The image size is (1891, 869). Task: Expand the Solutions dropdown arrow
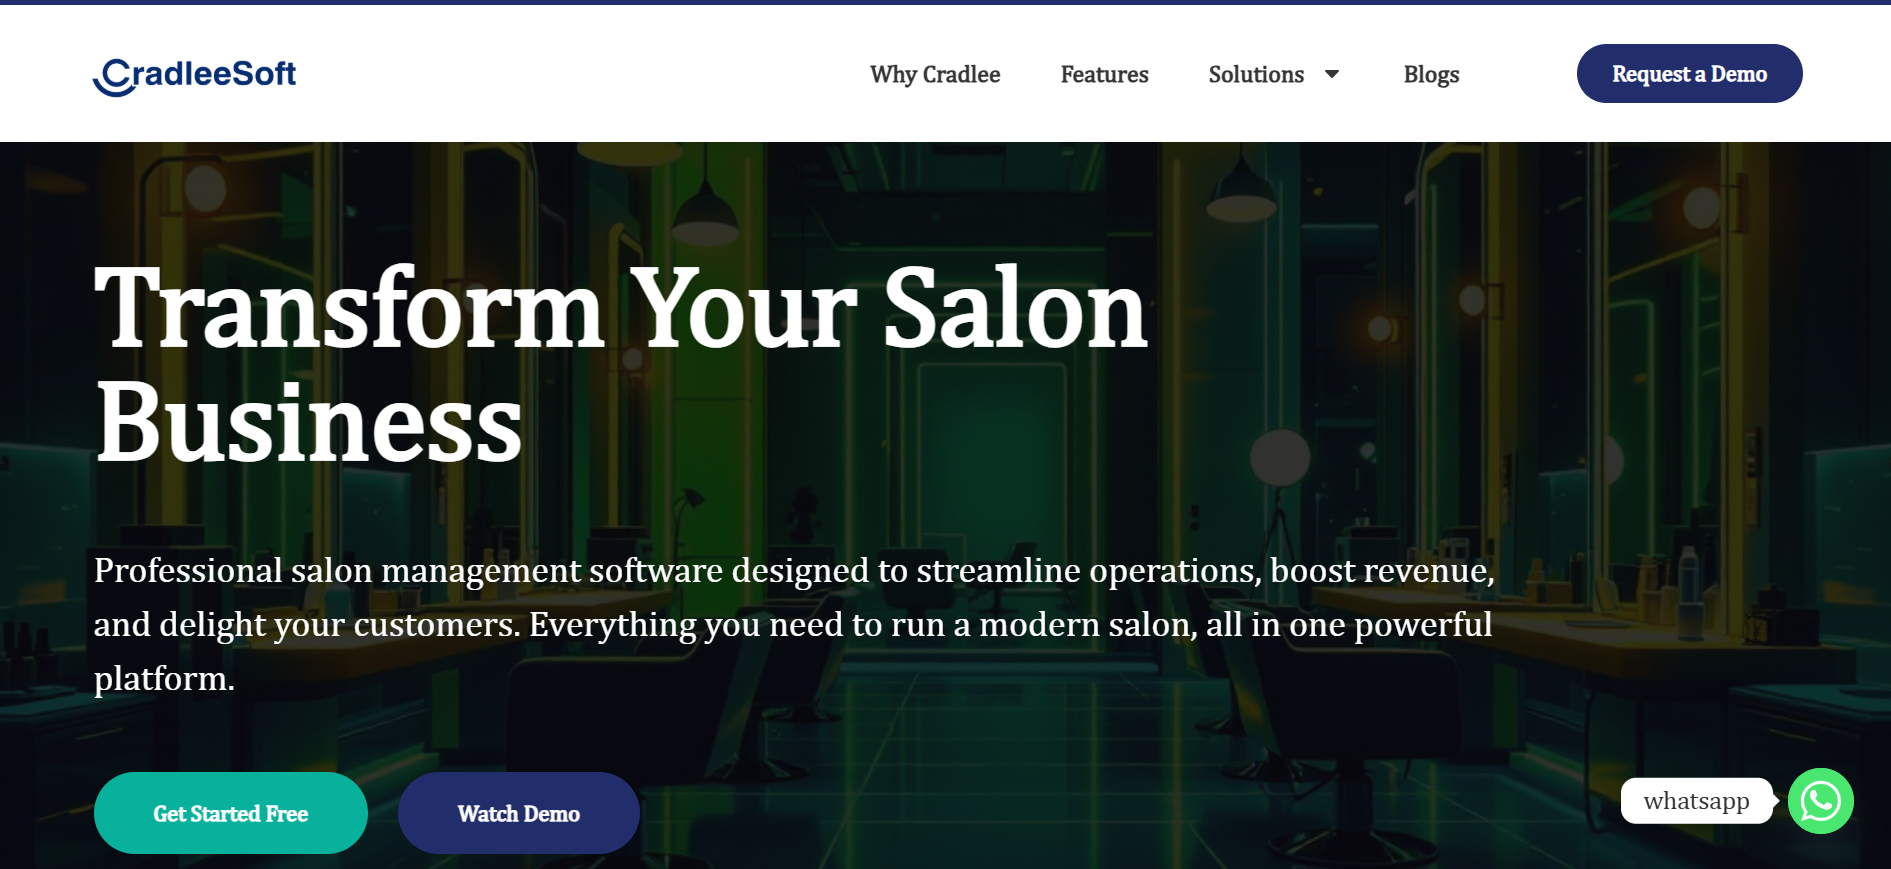click(x=1331, y=75)
